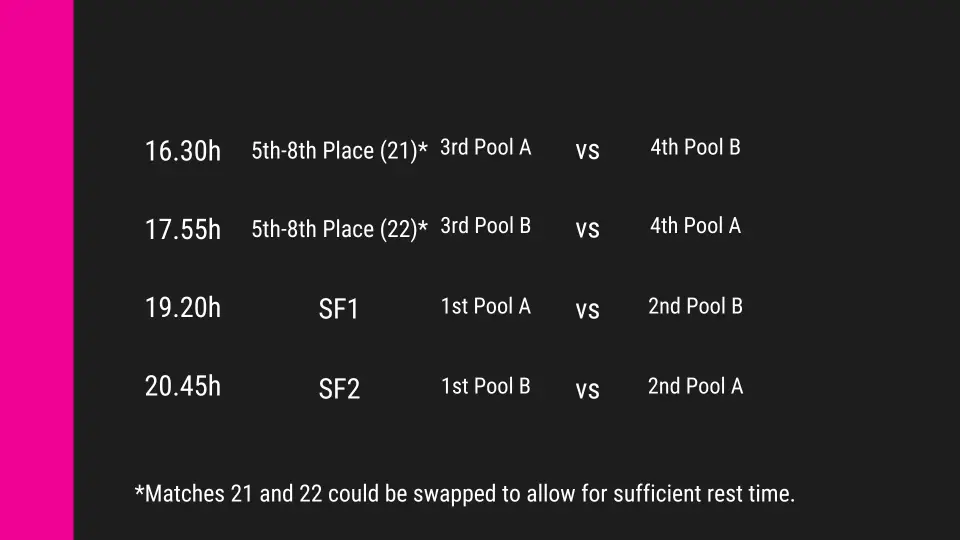The image size is (960, 540).
Task: Select the 2nd Pool B team entry
Action: point(695,307)
